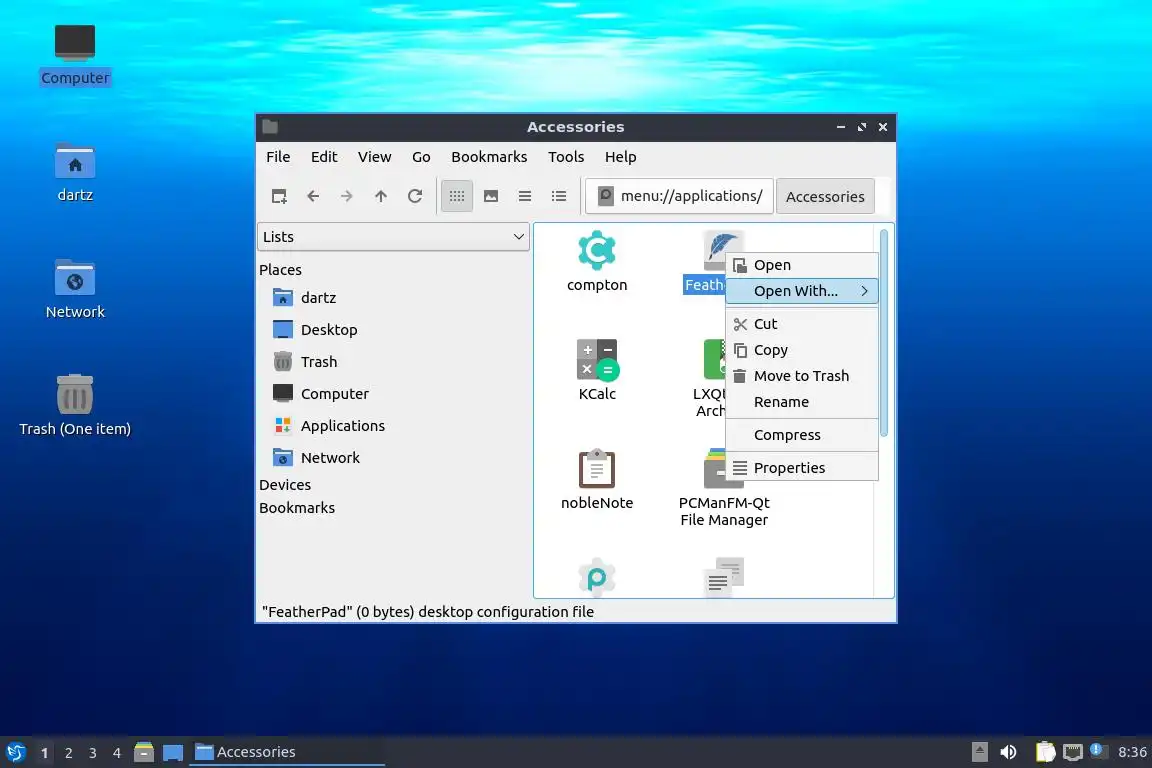The image size is (1152, 768).
Task: Switch to virtual desktop 1
Action: pyautogui.click(x=45, y=753)
